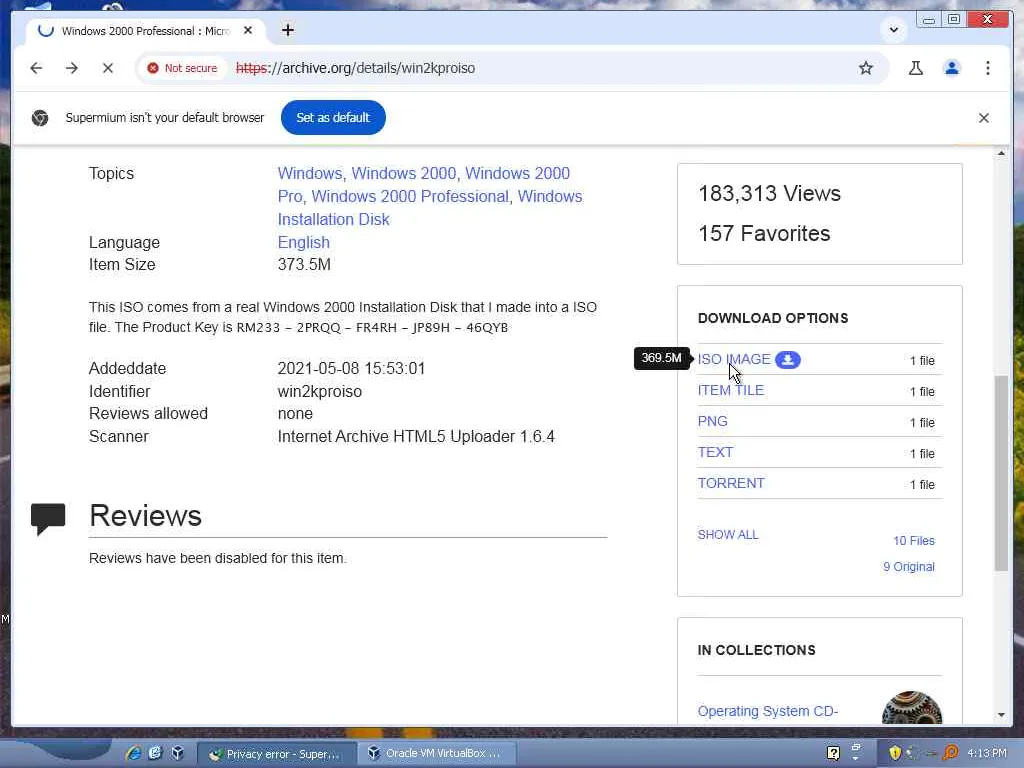Viewport: 1024px width, 768px height.
Task: Click the scroll up arrow
Action: point(1001,153)
